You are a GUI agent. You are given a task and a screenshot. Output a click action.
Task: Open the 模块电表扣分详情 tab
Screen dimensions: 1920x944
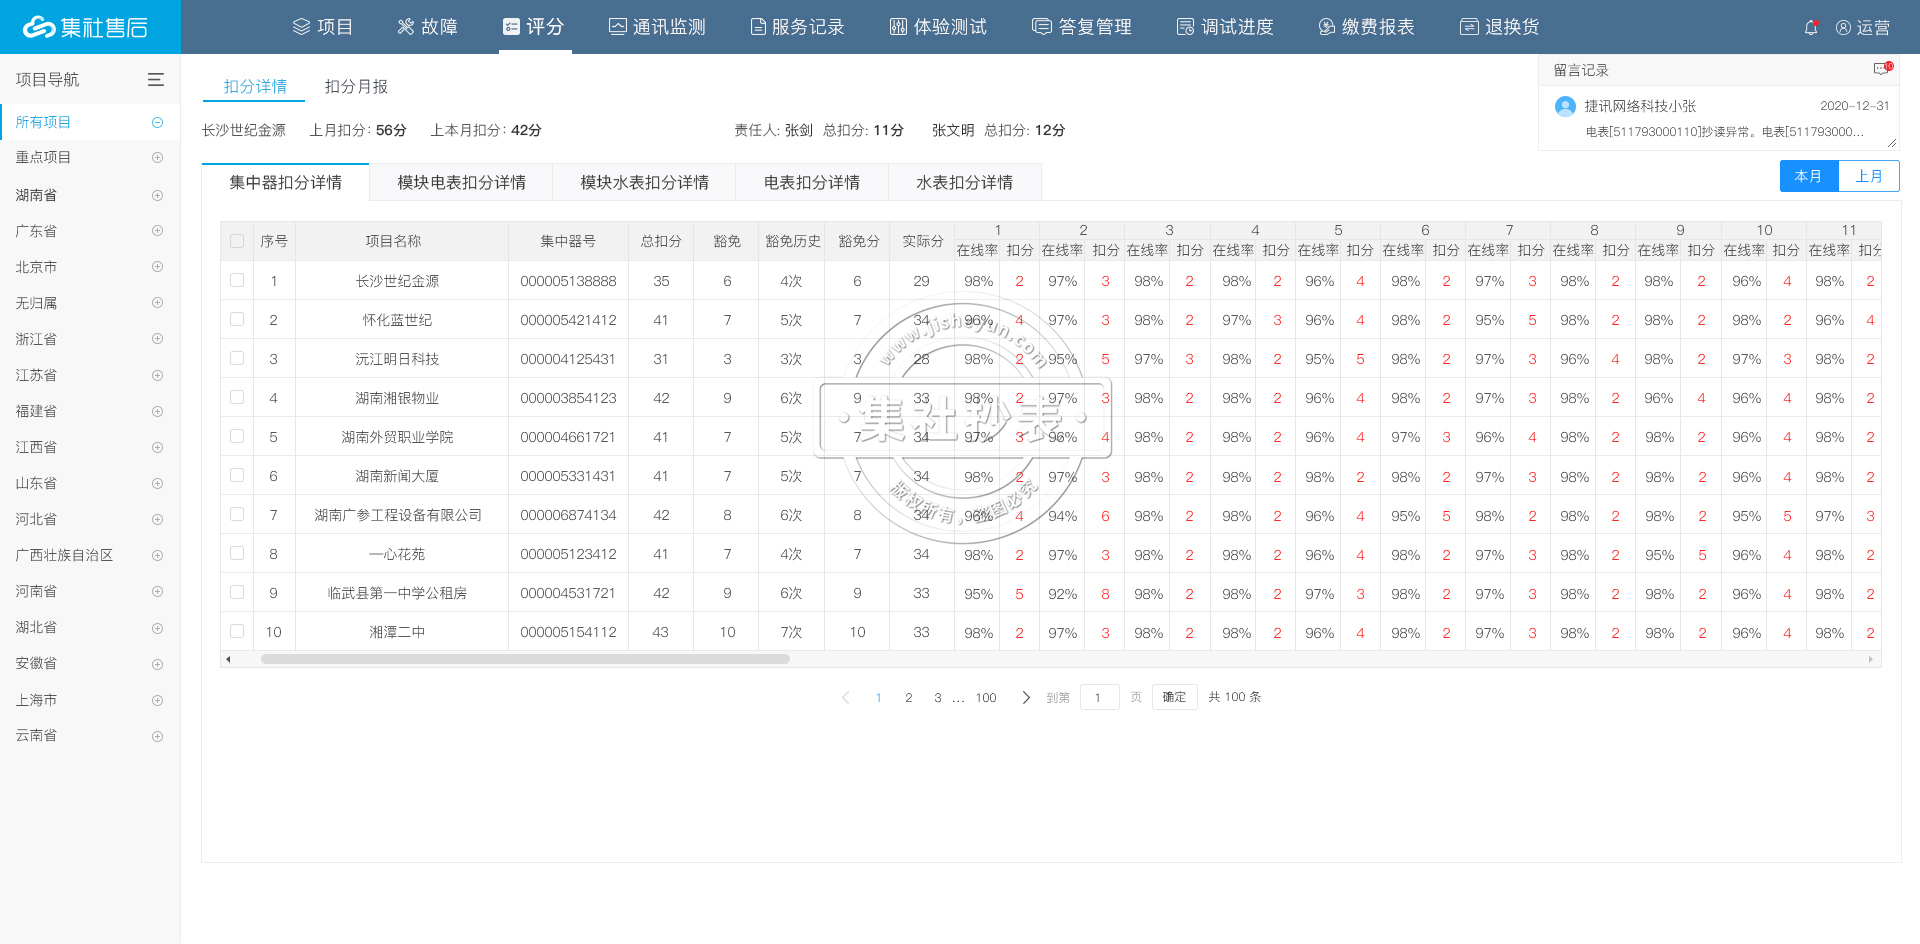pos(461,183)
